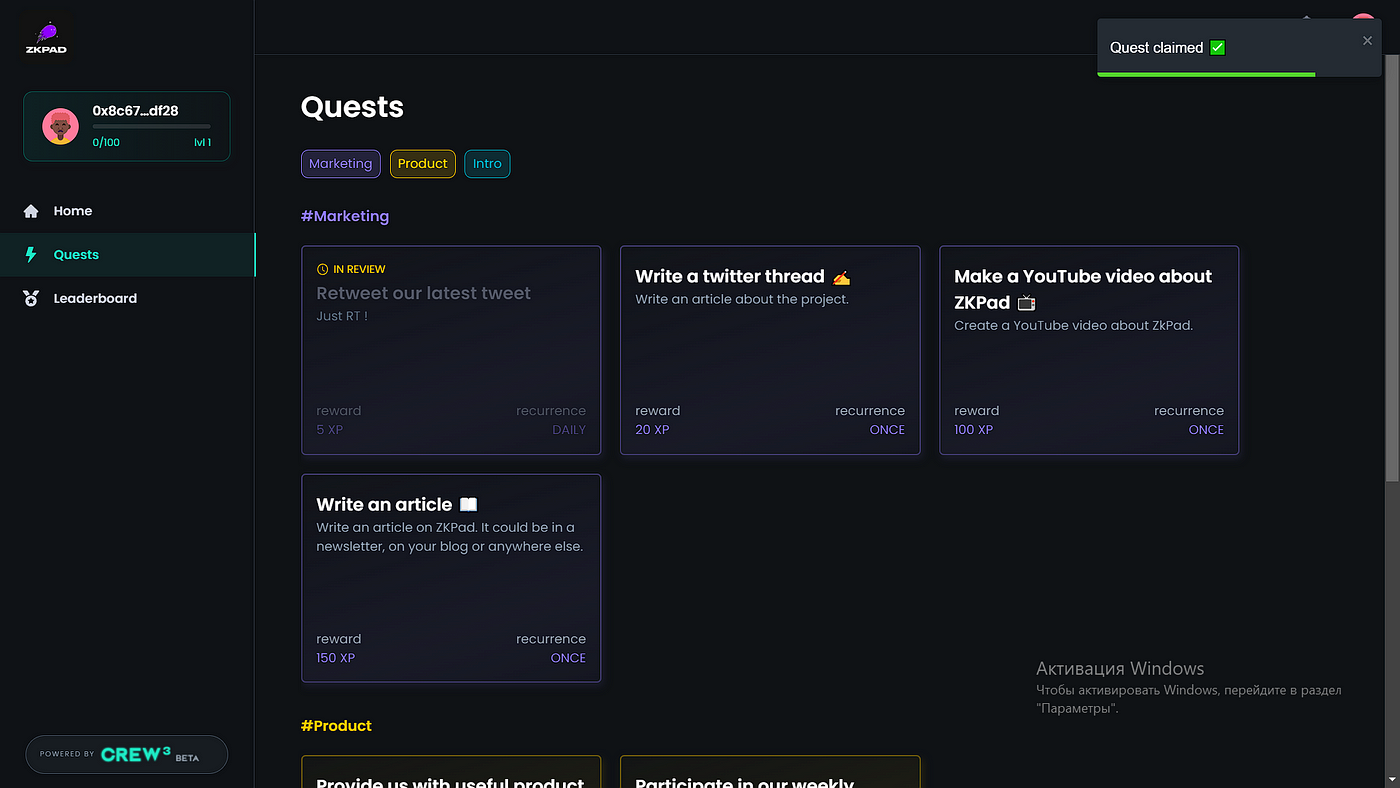Click the XP progress bar in profile card
1400x788 pixels.
(x=151, y=126)
